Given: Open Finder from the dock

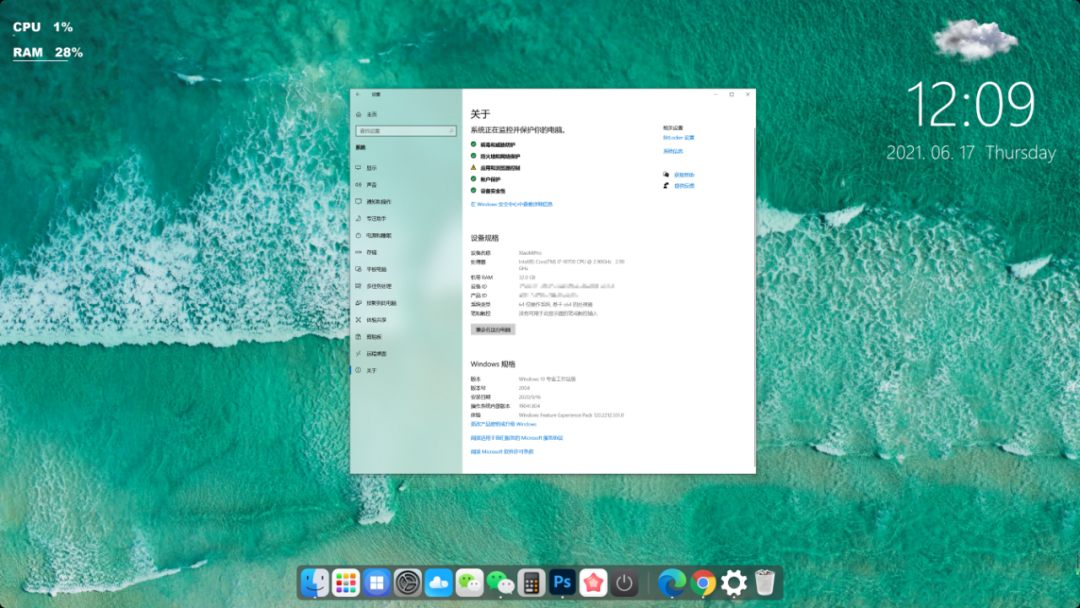Looking at the screenshot, I should click(314, 583).
